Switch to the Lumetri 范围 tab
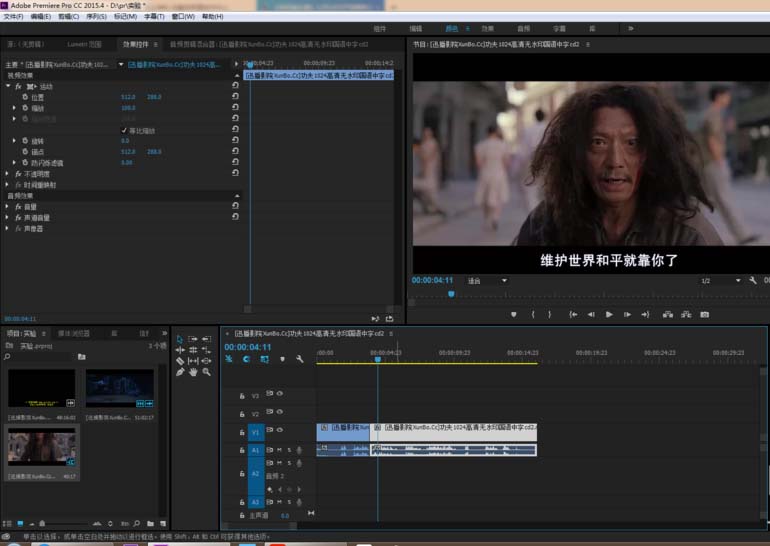 point(82,45)
